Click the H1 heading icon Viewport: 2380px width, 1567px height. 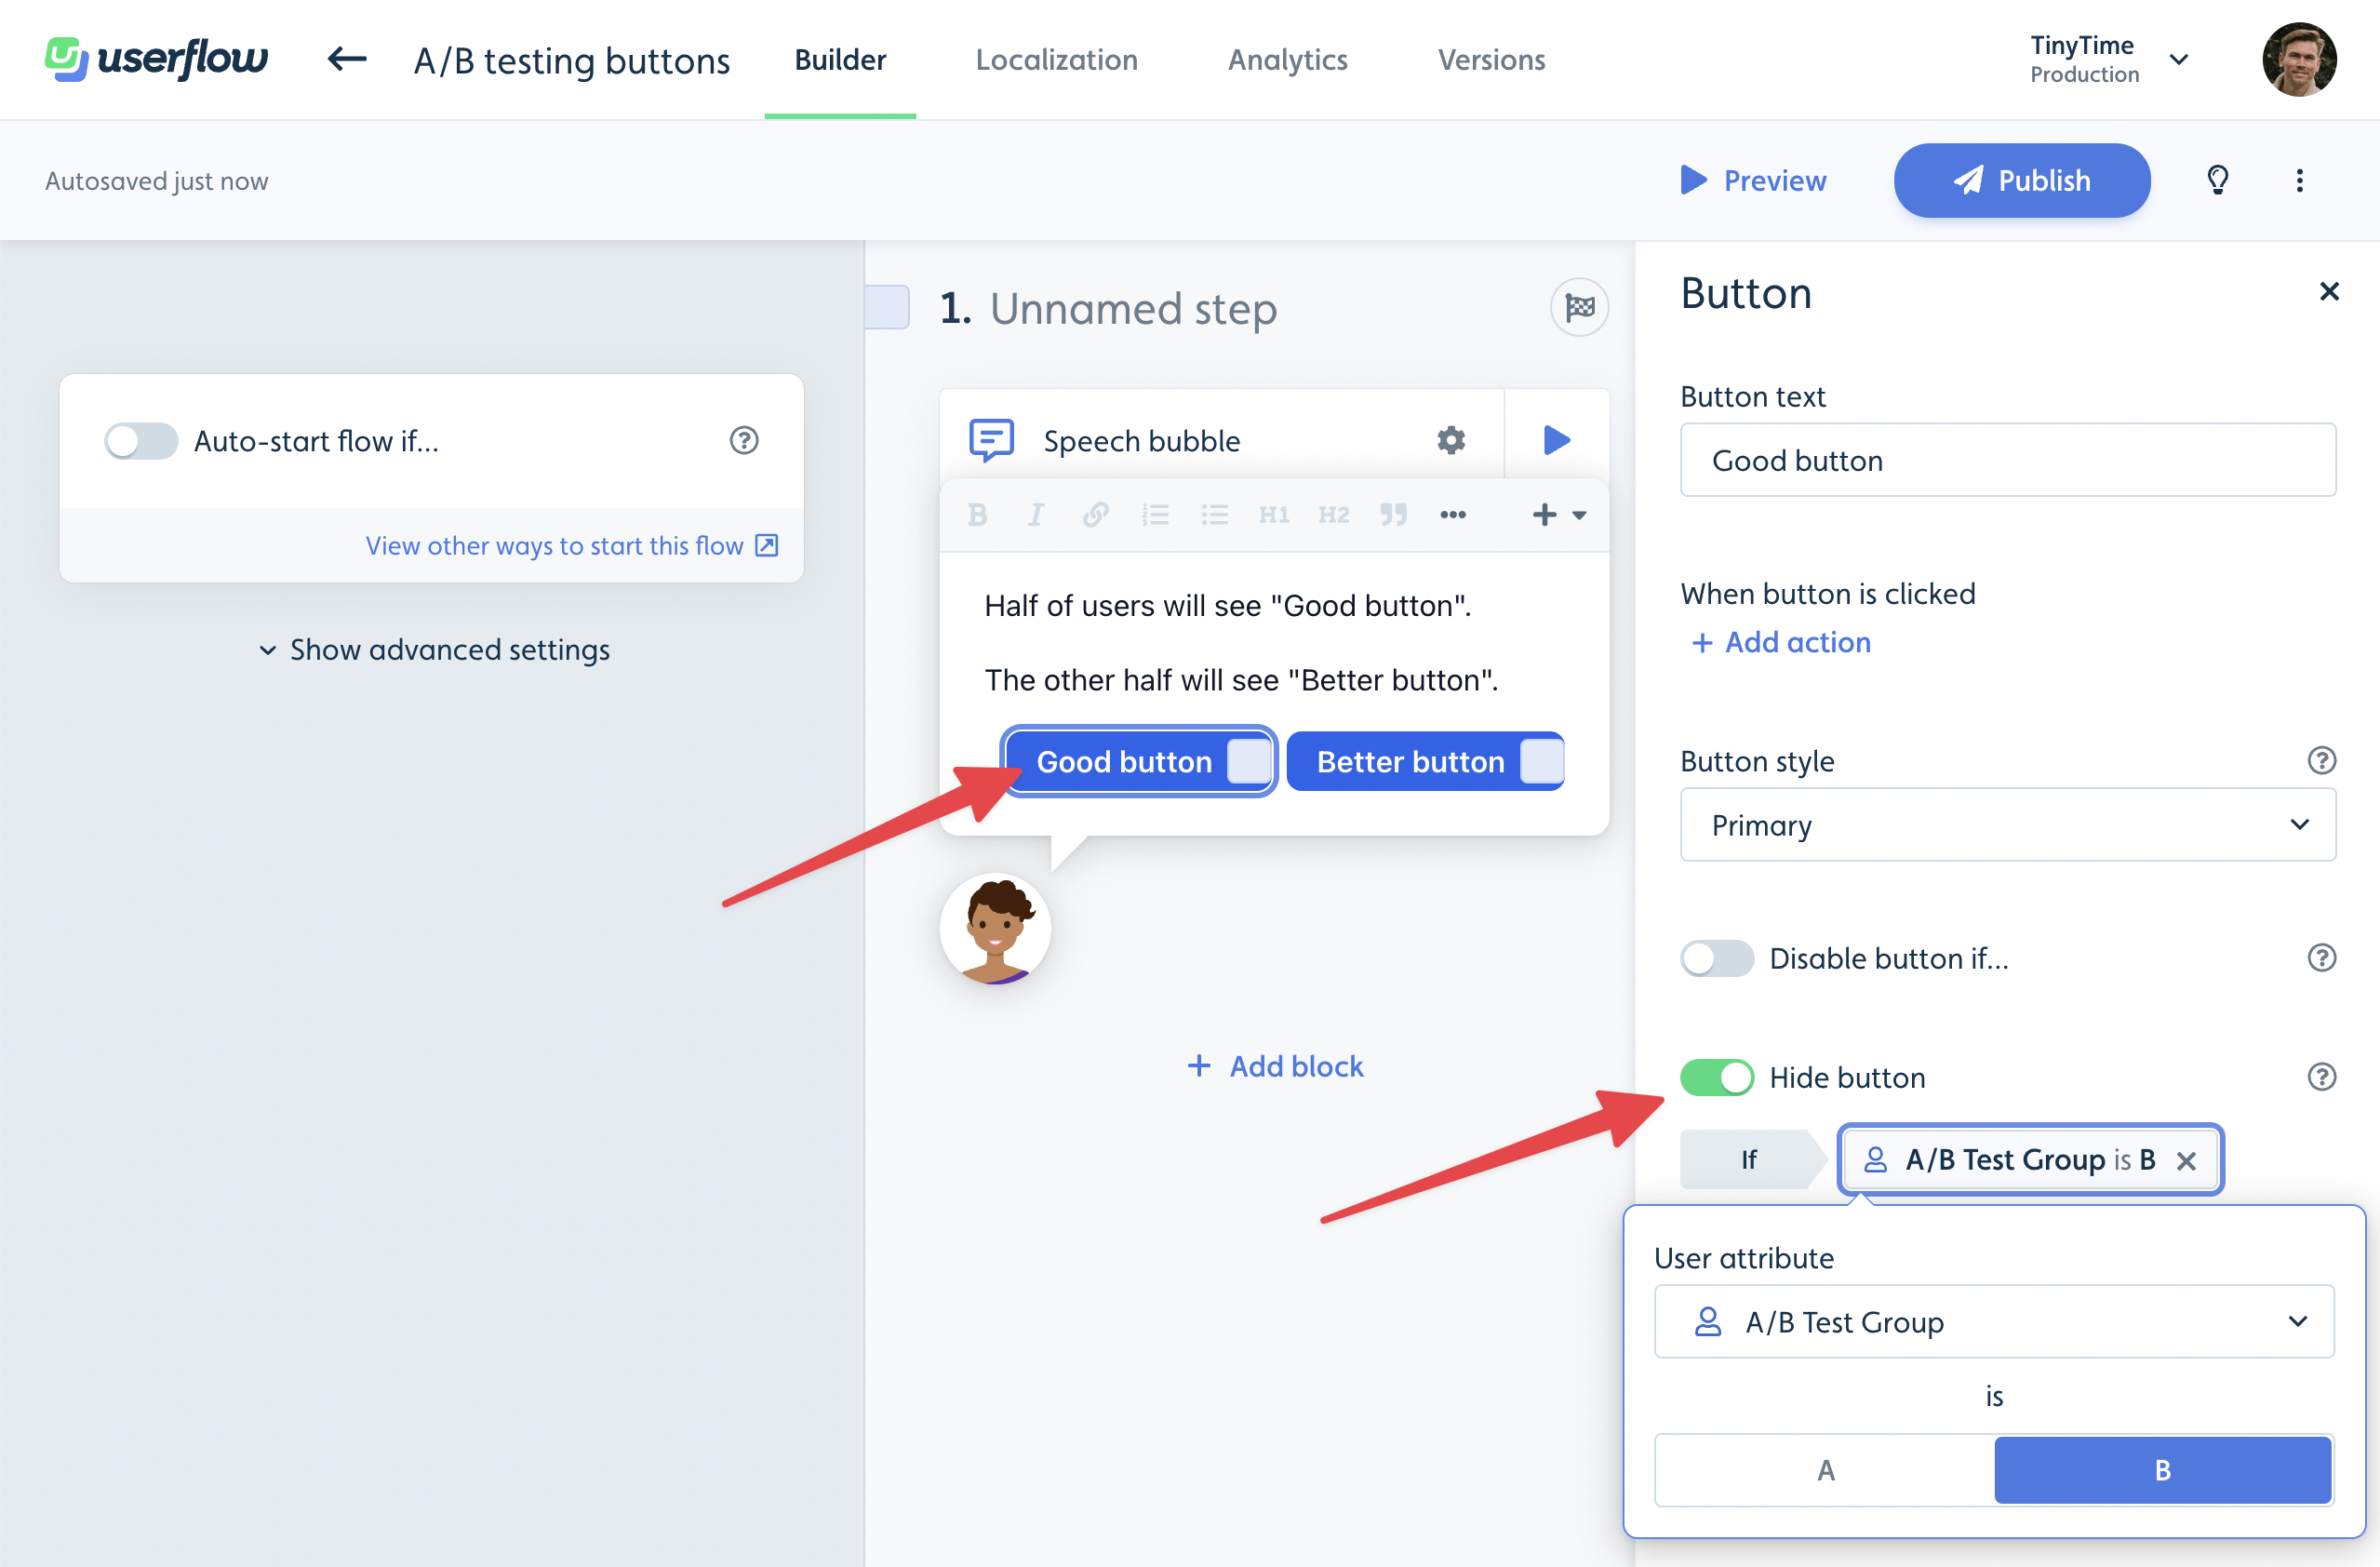coord(1273,515)
